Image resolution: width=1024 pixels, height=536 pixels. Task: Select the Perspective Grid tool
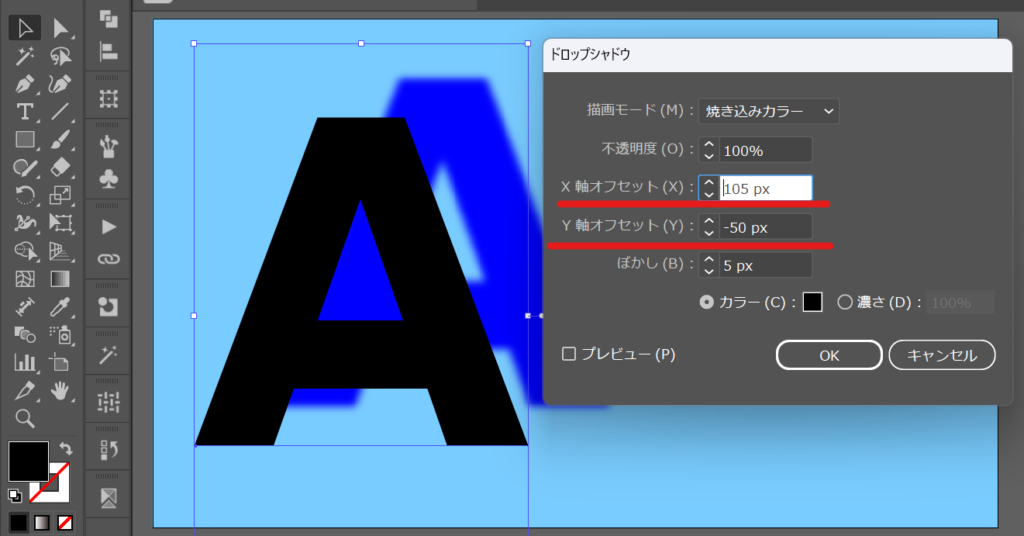[60, 251]
